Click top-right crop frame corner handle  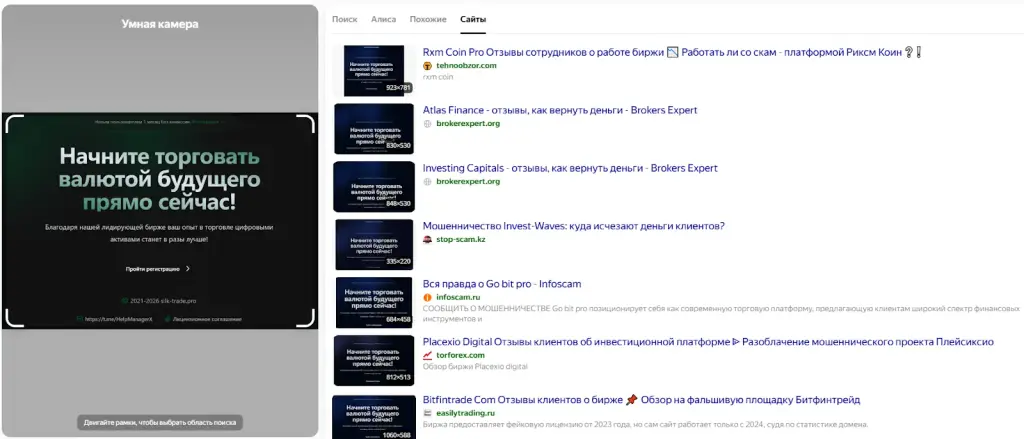click(x=306, y=123)
